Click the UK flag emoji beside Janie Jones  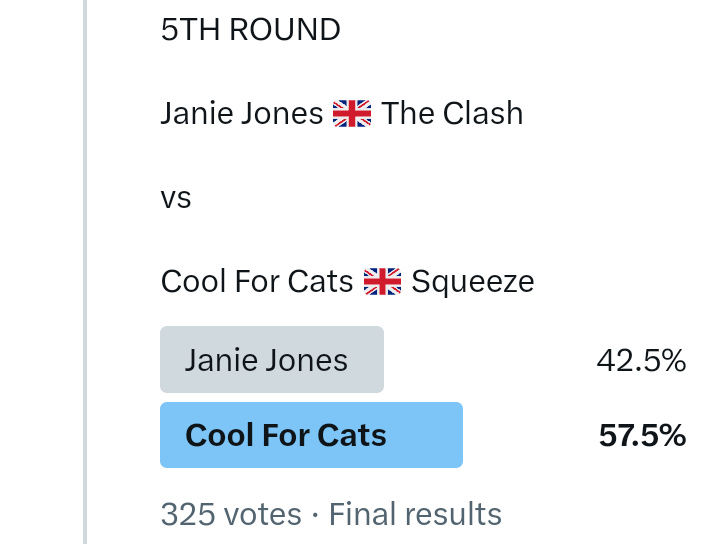[x=351, y=114]
